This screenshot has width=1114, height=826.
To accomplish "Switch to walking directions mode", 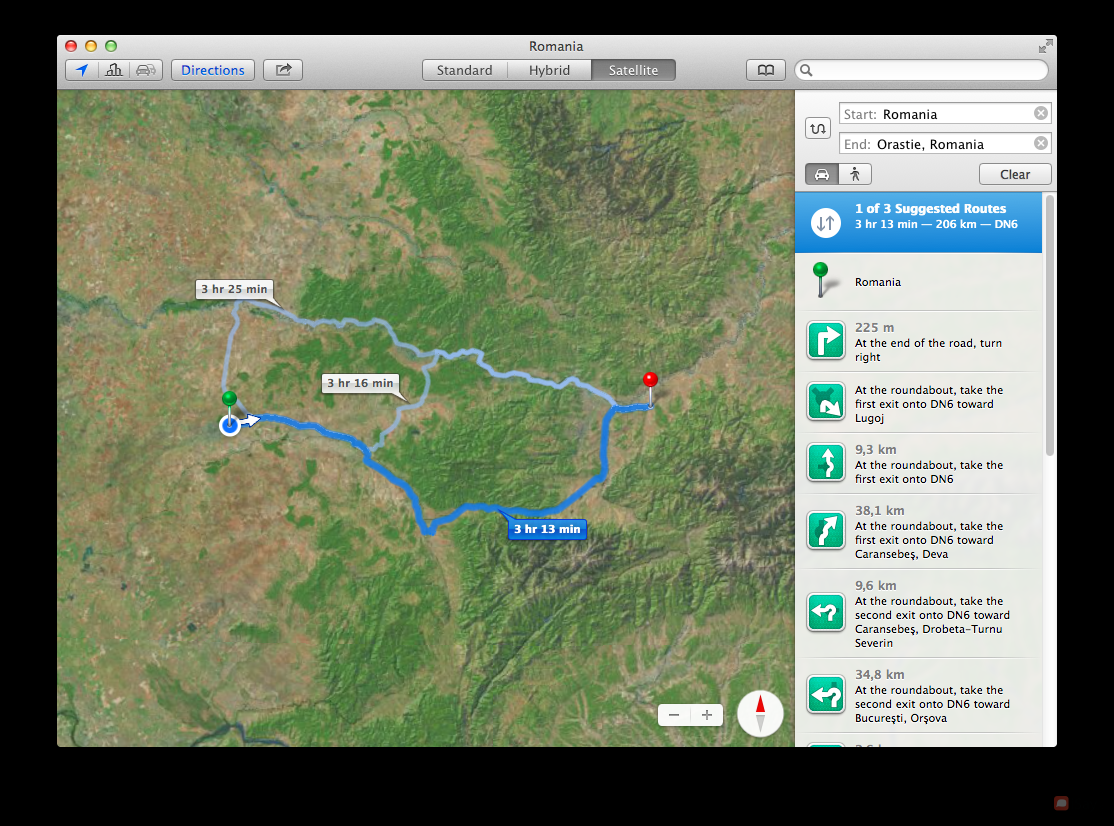I will tap(855, 174).
